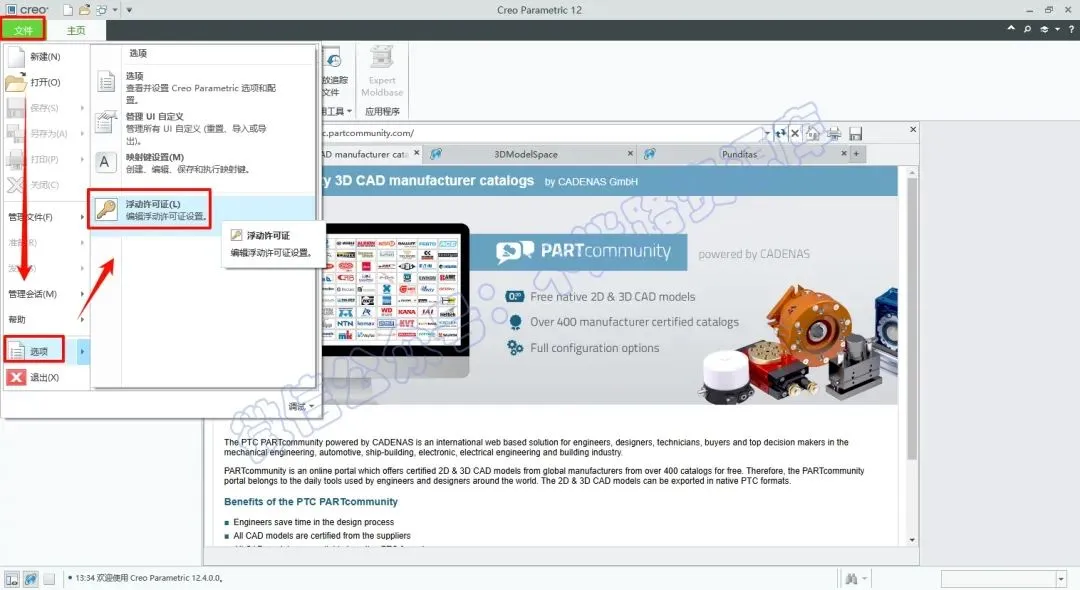
Task: Click the UI customization icon in the submenu
Action: [106, 123]
